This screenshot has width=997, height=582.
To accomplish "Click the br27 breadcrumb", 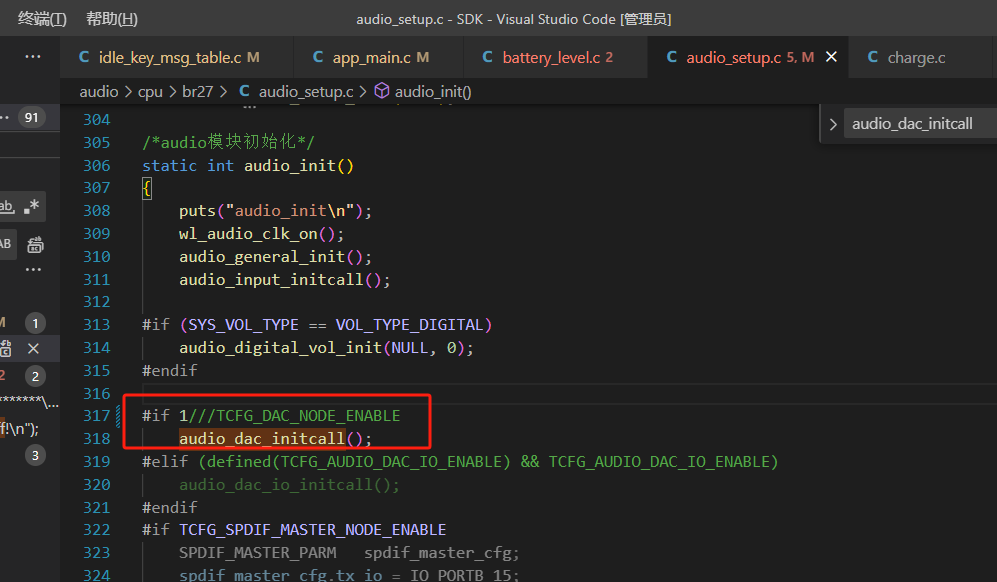I will [x=198, y=92].
